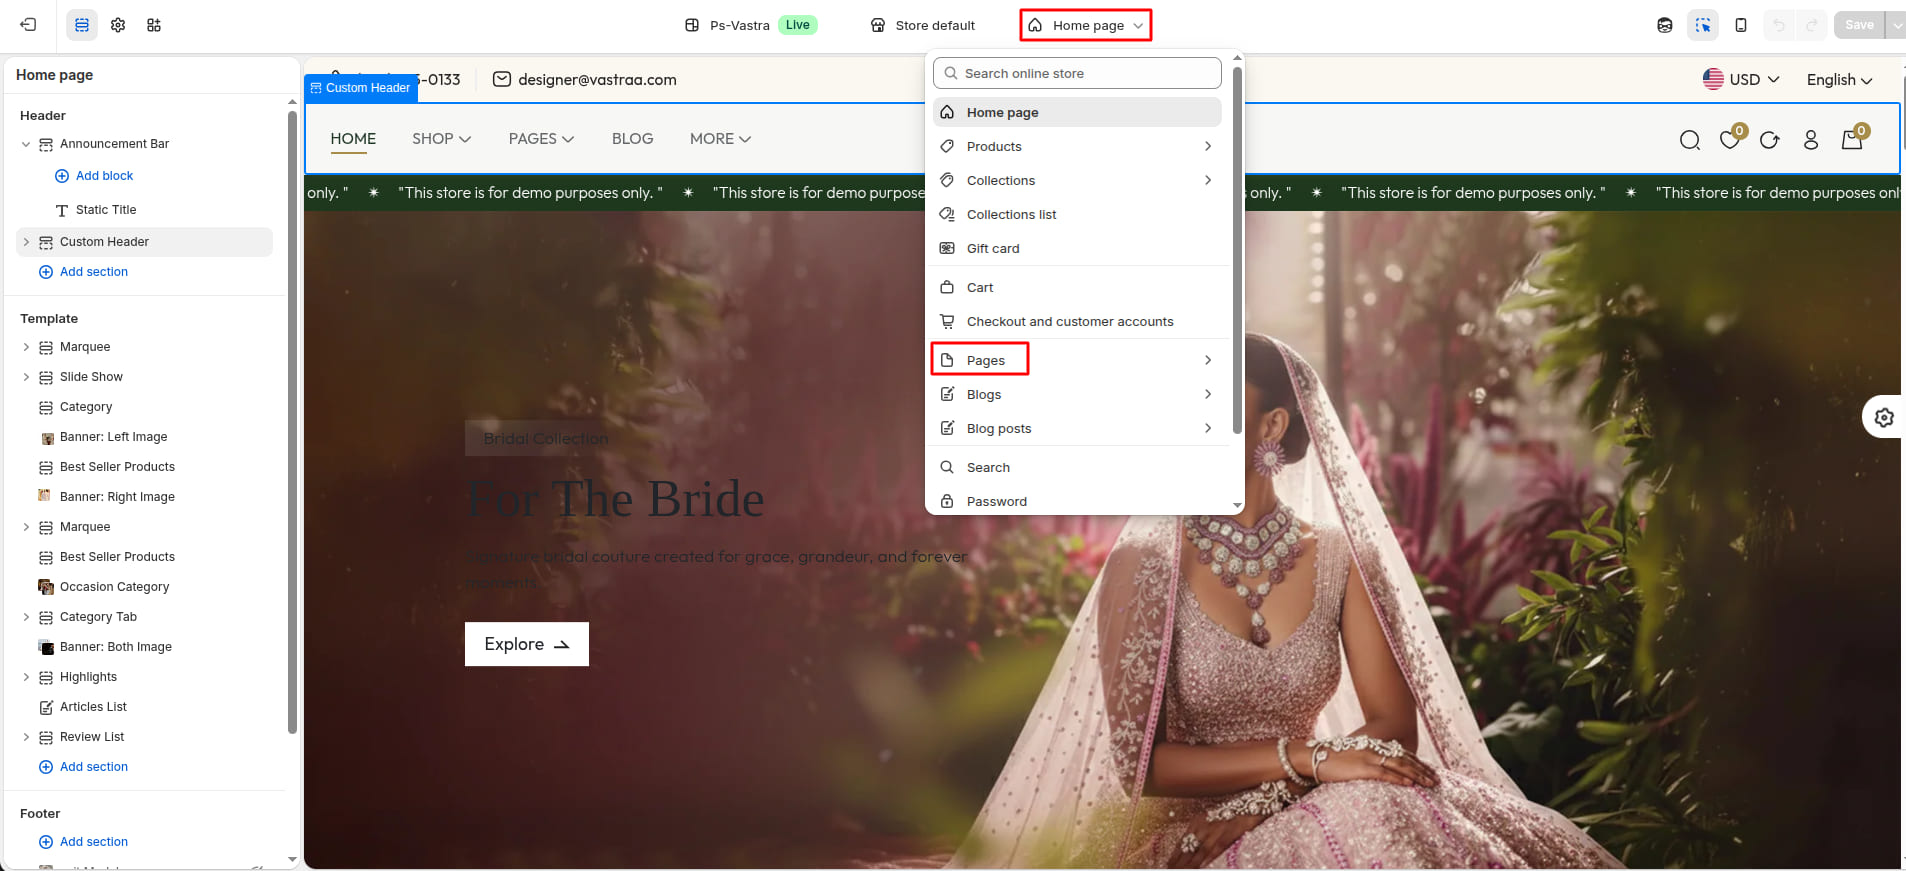Click Add section under Review List
Image resolution: width=1906 pixels, height=871 pixels.
[83, 767]
